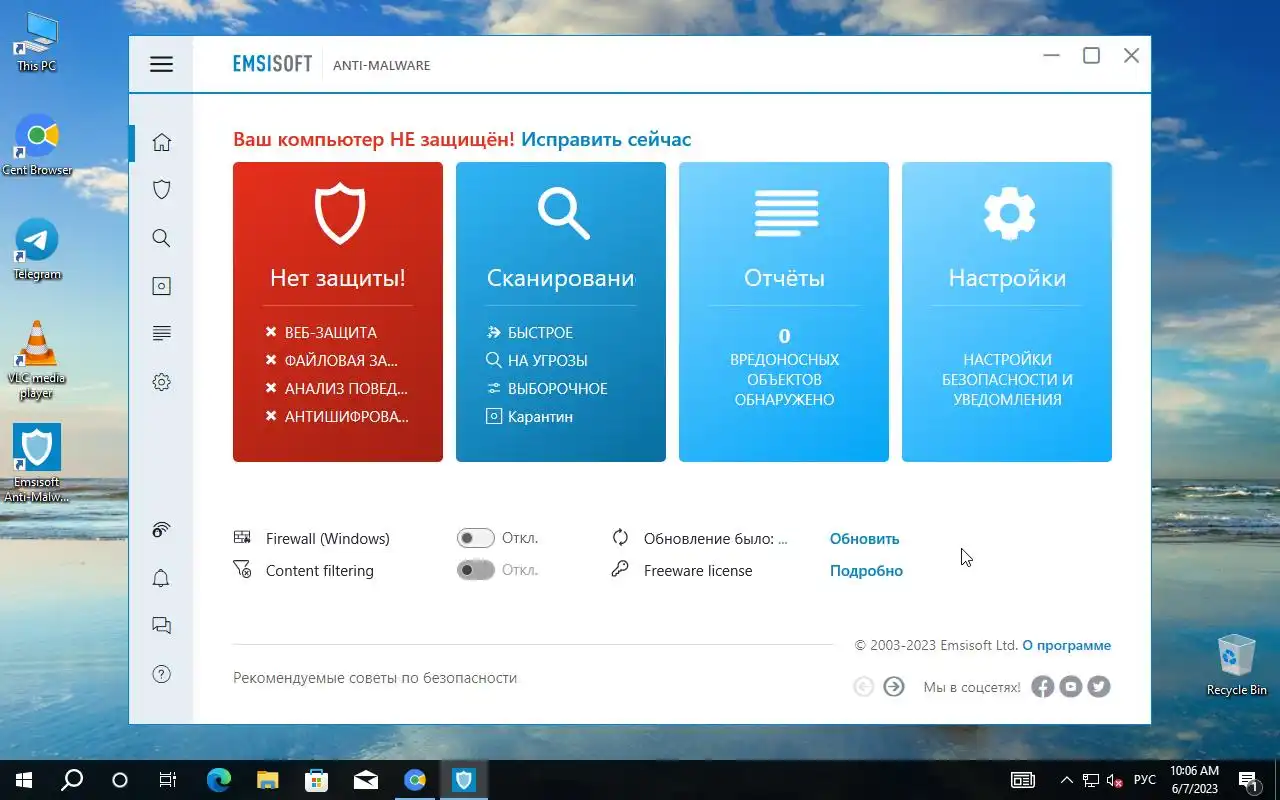Open Cent Browser desktop shortcut
Viewport: 1280px width, 800px height.
coord(37,146)
